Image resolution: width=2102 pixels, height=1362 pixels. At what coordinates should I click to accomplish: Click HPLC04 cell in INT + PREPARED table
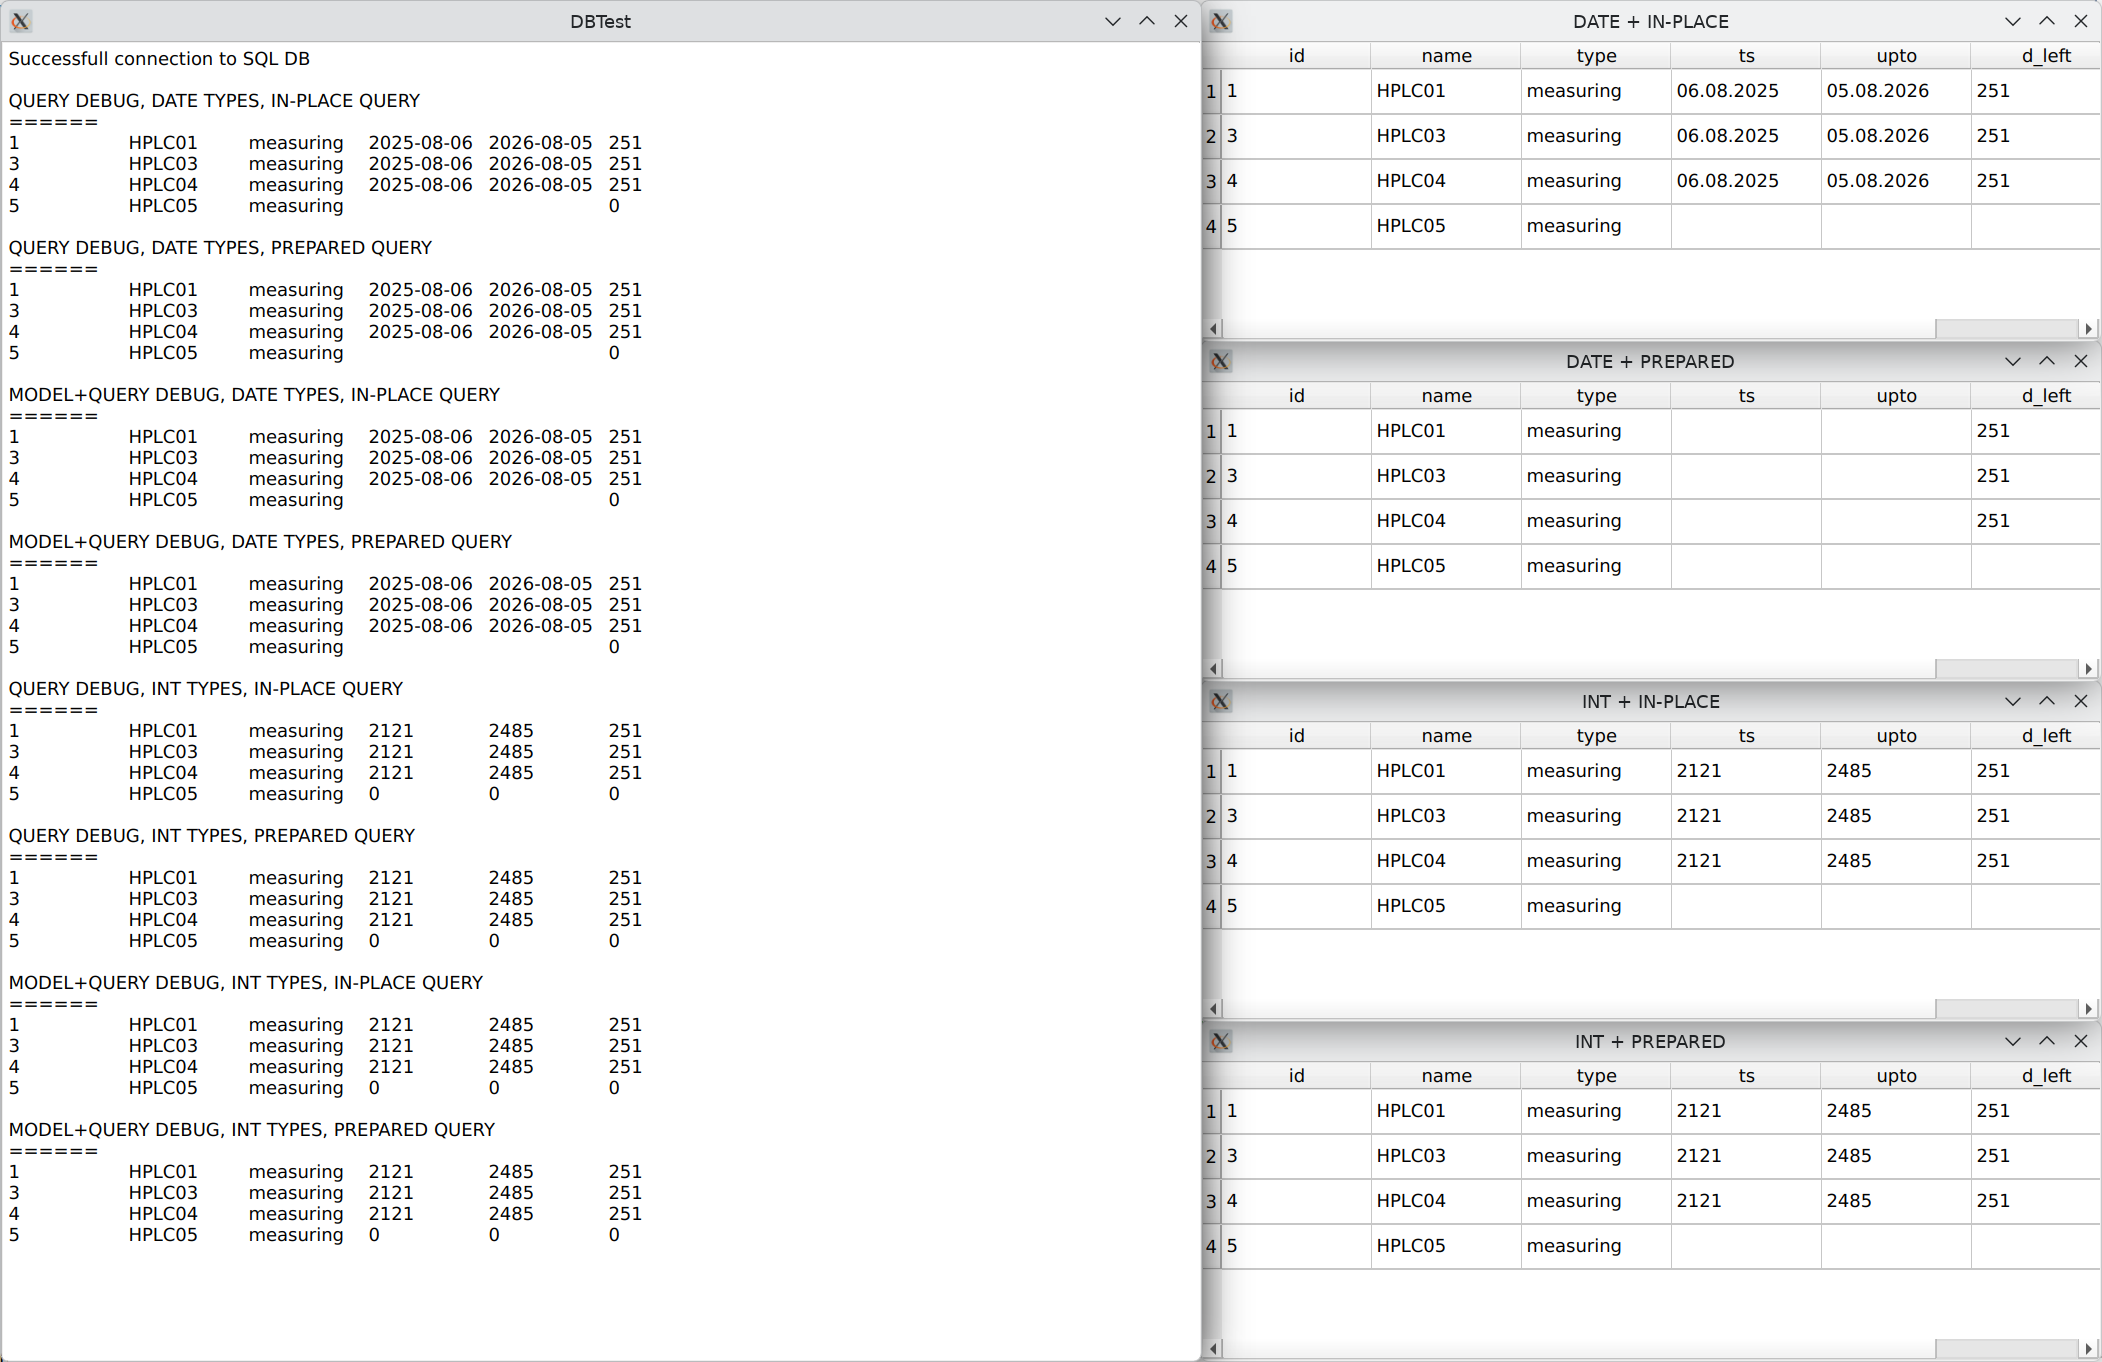[1410, 1200]
